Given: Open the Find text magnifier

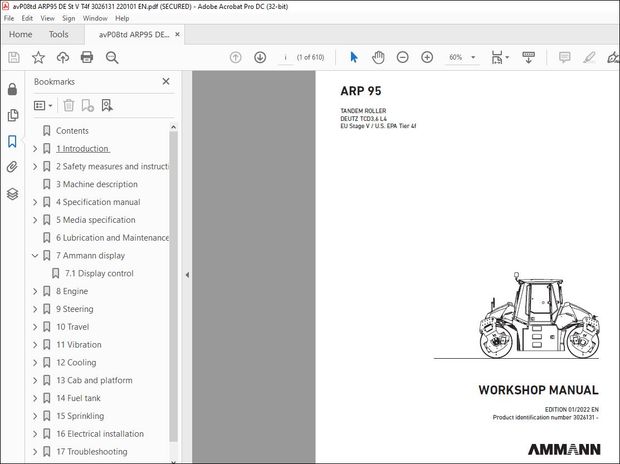Looking at the screenshot, I should tap(112, 58).
